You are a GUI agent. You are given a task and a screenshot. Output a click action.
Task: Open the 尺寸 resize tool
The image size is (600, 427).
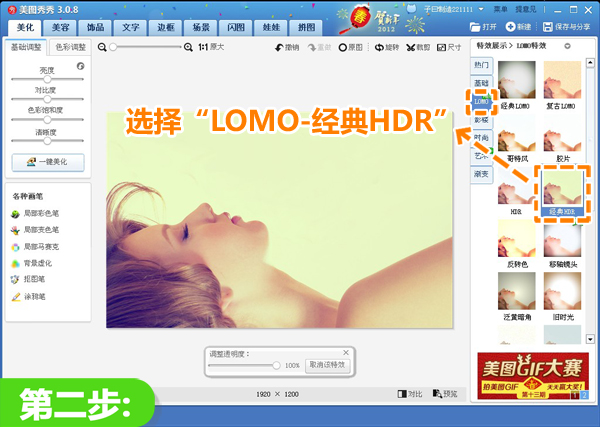pyautogui.click(x=449, y=47)
